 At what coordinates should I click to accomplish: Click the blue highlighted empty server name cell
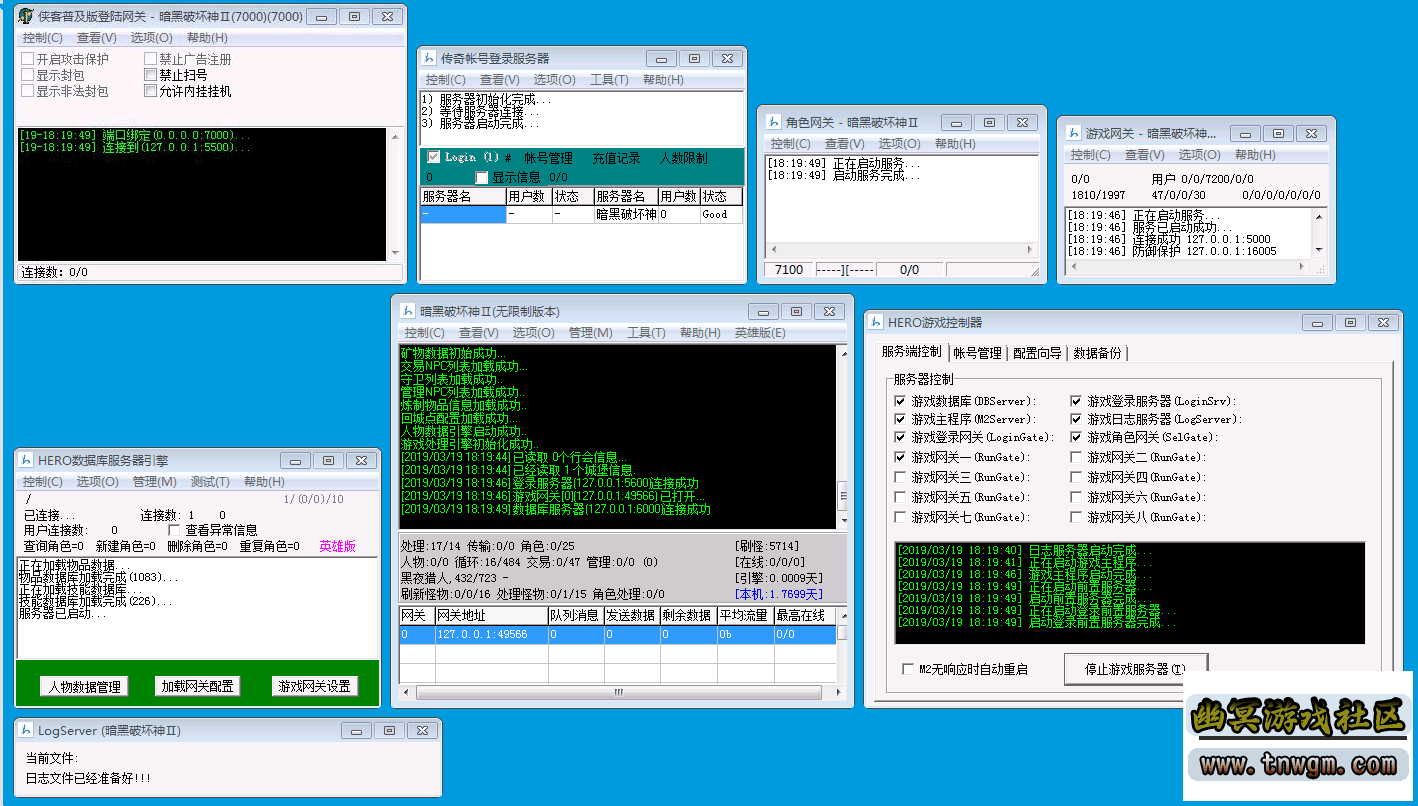tap(463, 214)
